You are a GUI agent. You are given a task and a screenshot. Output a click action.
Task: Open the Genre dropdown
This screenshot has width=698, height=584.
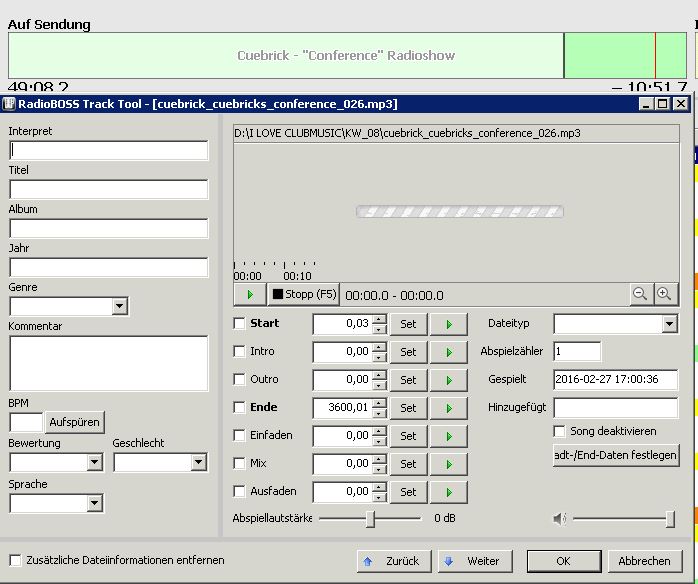point(119,306)
